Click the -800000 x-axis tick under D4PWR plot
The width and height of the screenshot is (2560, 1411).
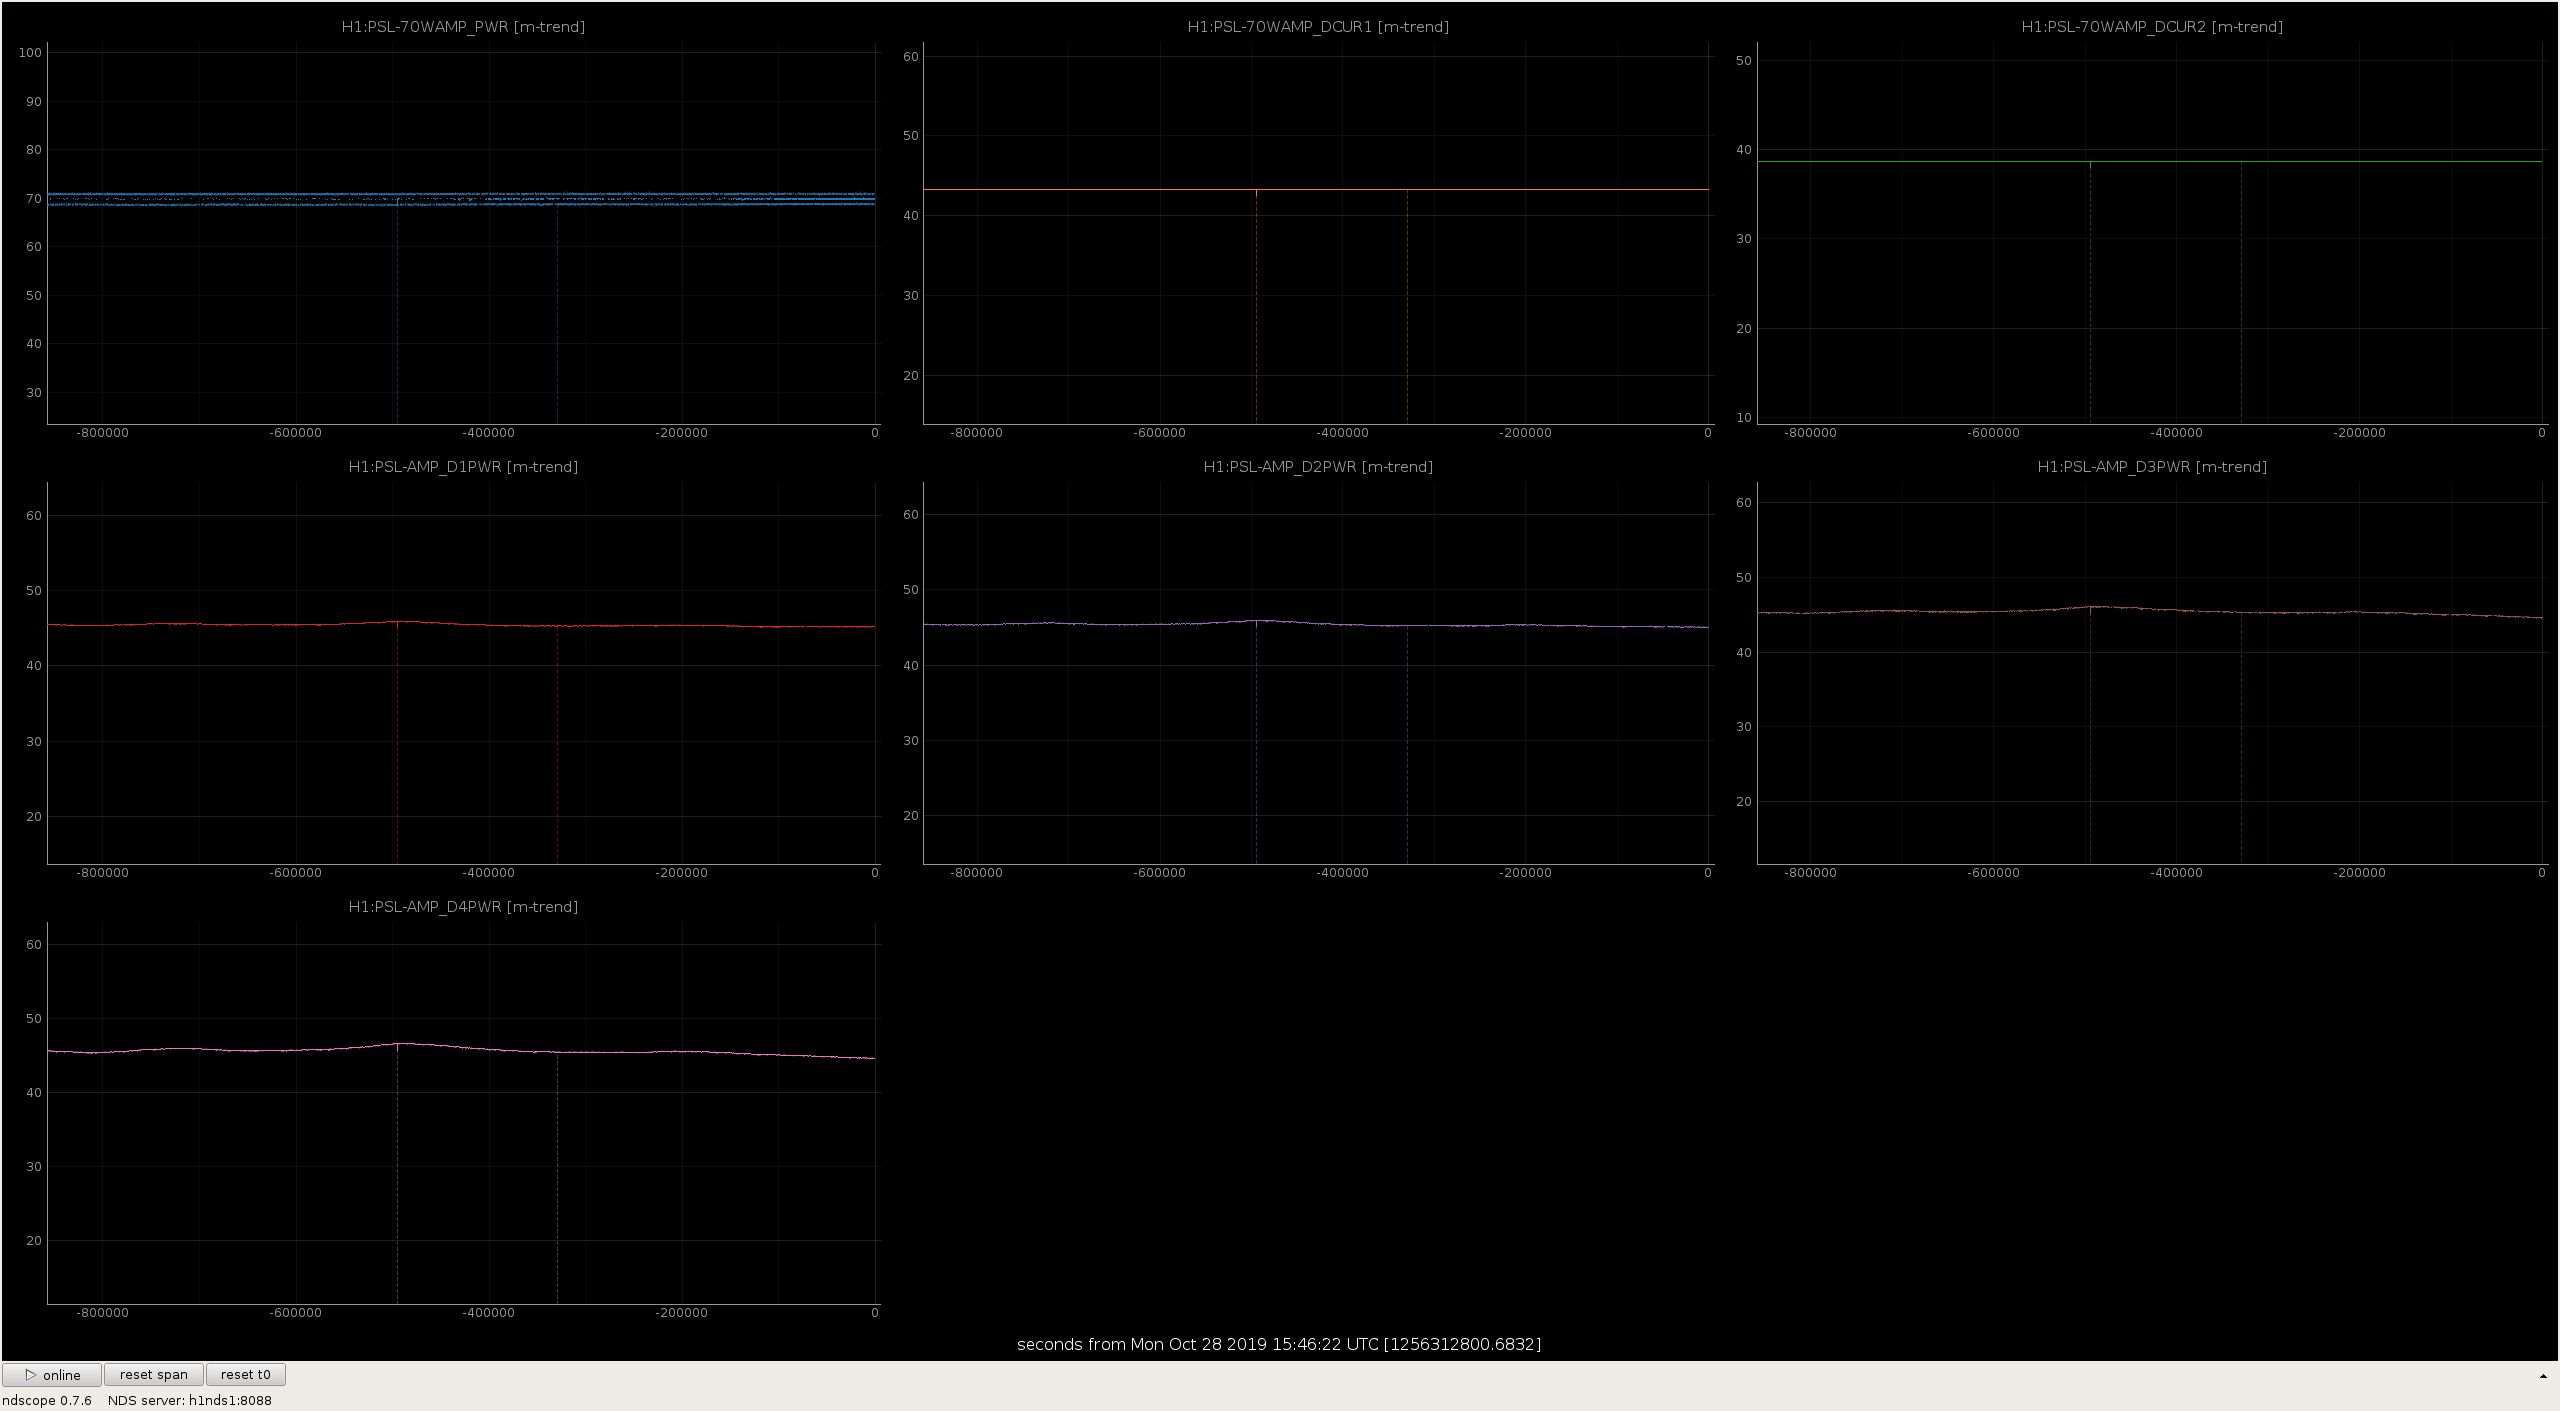[103, 1313]
